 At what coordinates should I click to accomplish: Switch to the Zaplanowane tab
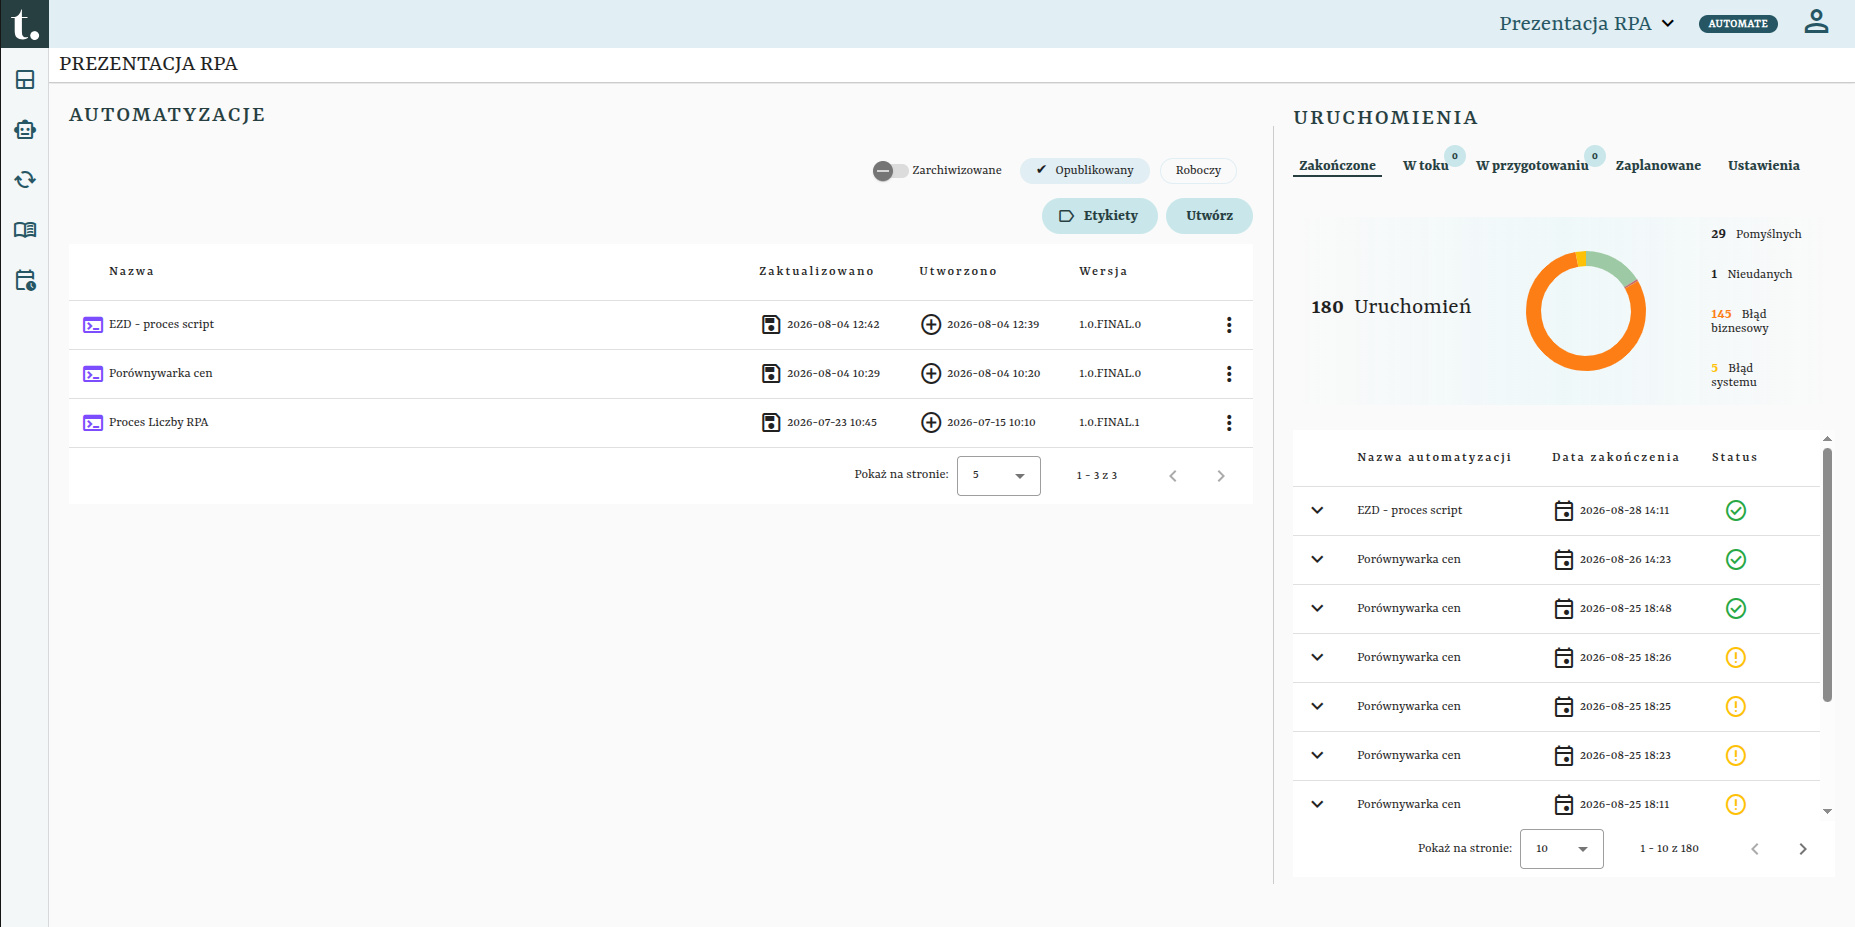click(1658, 166)
